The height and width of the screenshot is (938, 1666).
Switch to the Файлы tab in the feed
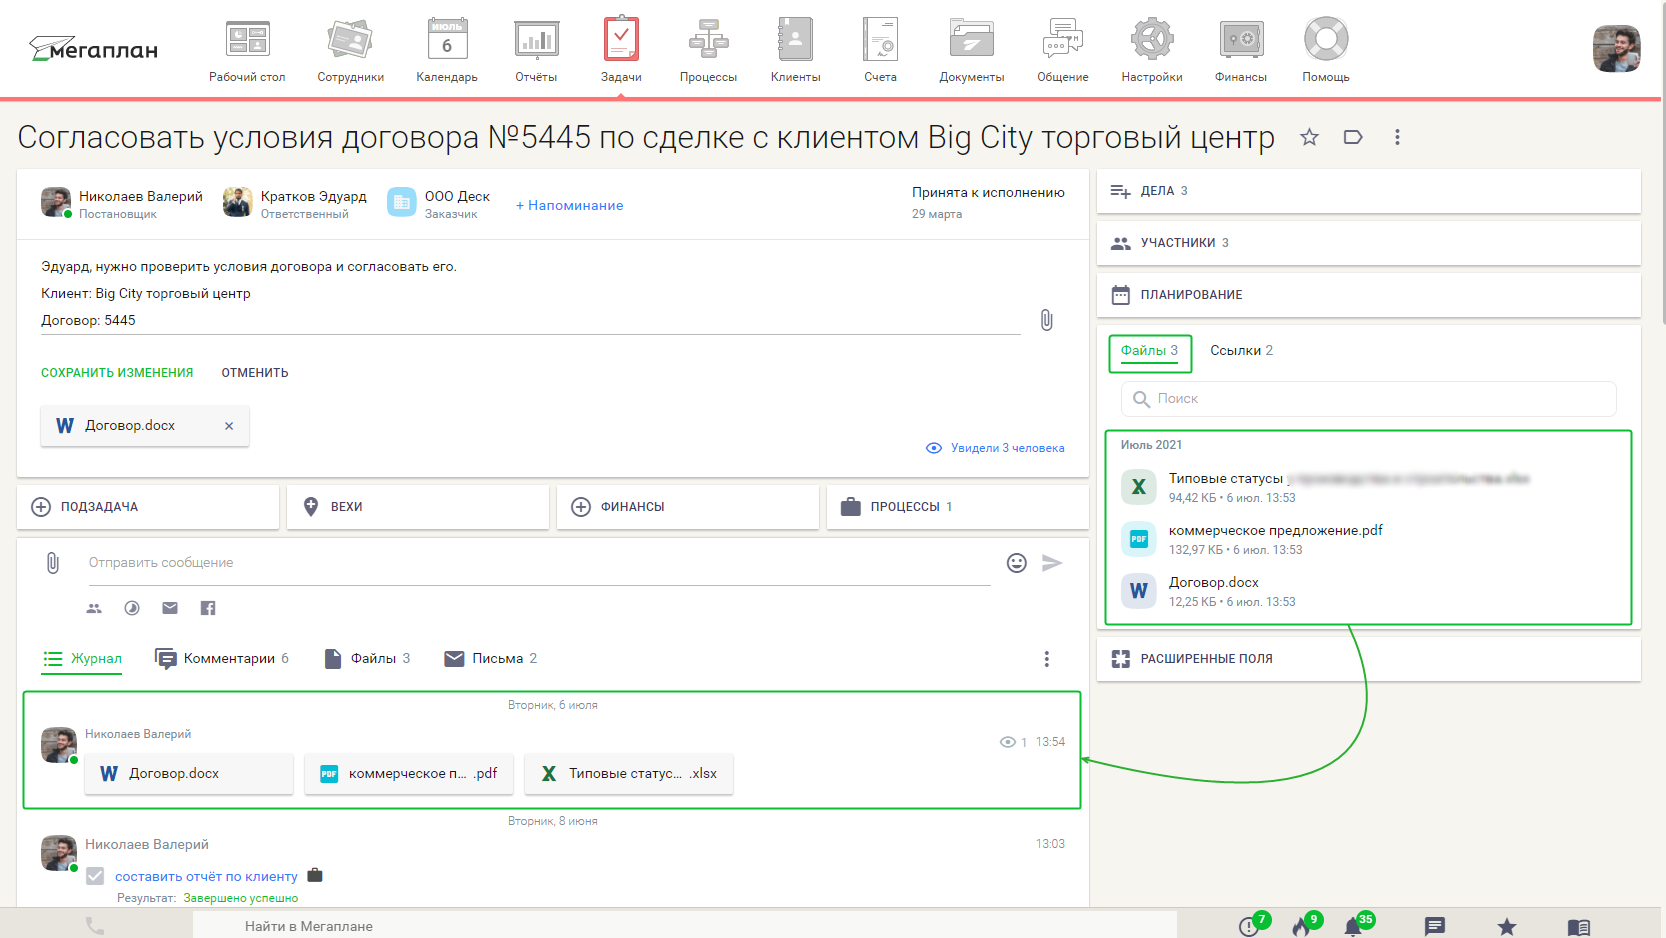click(367, 659)
